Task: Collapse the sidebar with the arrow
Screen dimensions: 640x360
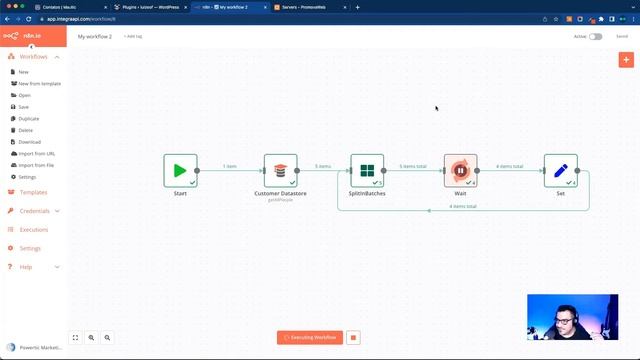Action: tap(31, 47)
